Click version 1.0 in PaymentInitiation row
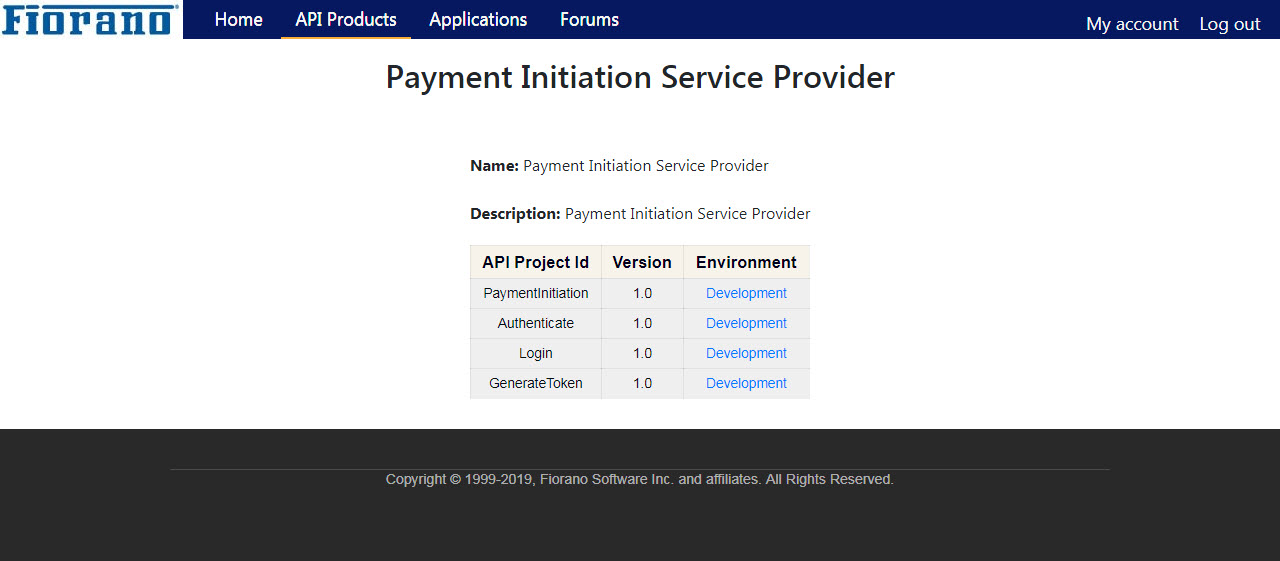Screen dimensions: 1280x561 642,293
